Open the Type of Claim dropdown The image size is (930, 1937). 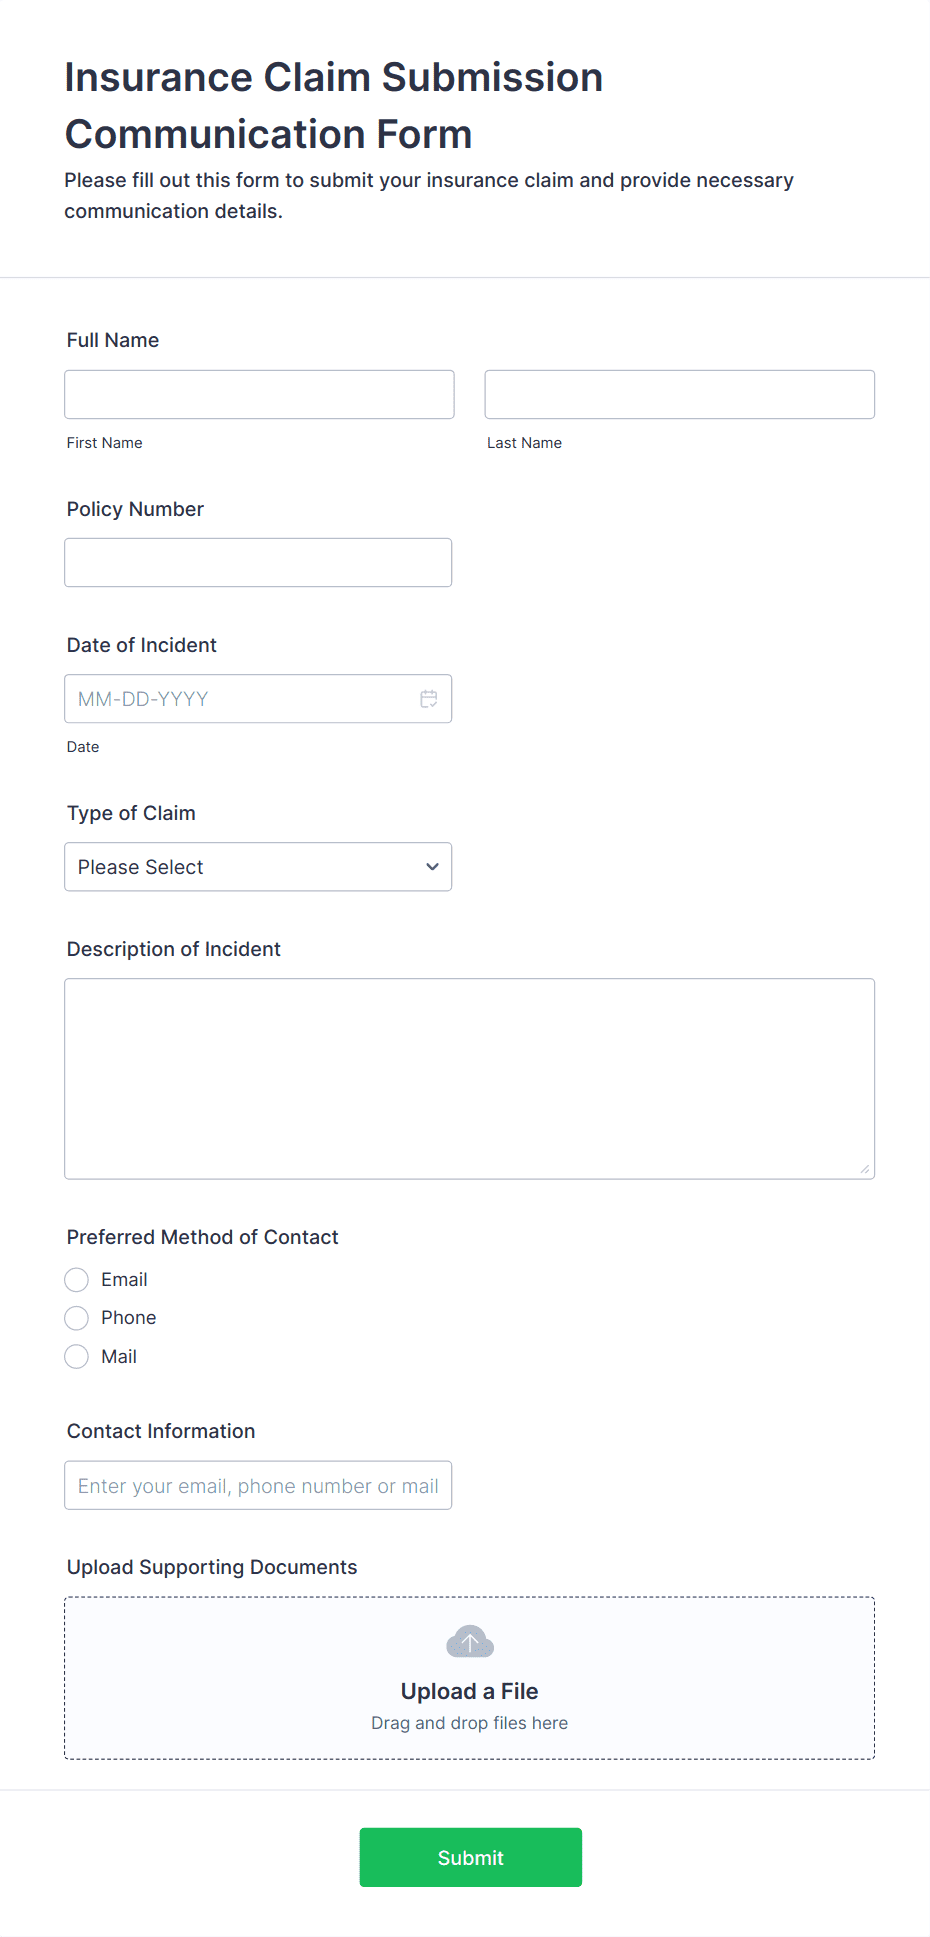258,866
